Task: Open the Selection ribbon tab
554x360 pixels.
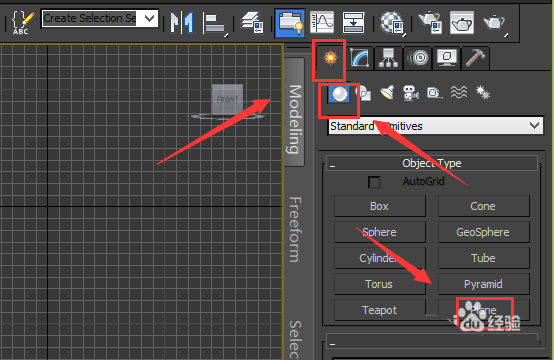Action: (x=295, y=339)
